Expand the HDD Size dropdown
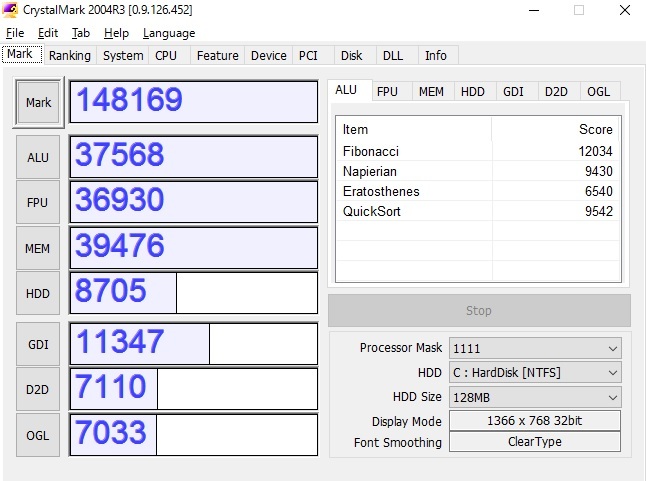Viewport: 646px width, 481px height. (x=535, y=397)
